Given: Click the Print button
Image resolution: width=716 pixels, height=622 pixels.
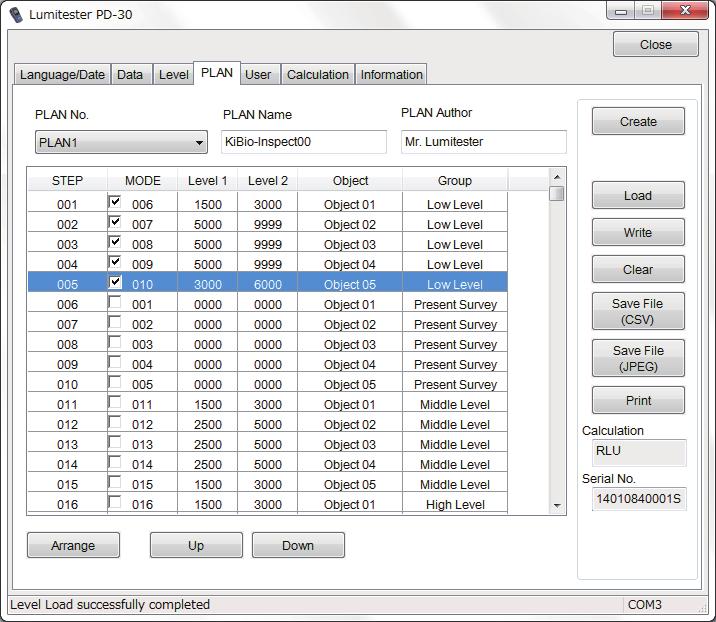Looking at the screenshot, I should click(638, 401).
